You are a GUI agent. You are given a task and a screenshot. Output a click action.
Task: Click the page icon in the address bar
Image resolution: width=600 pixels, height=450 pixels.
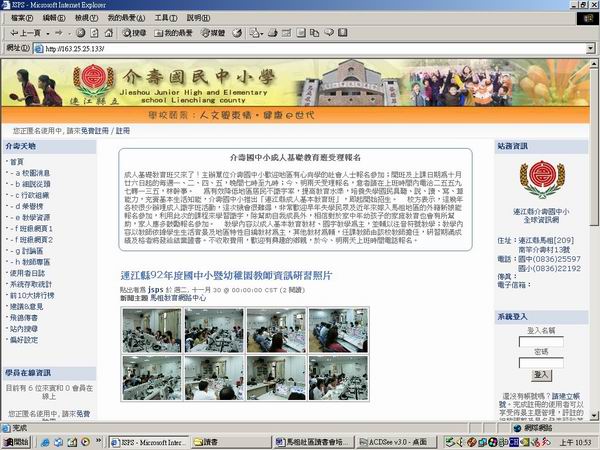pos(39,49)
